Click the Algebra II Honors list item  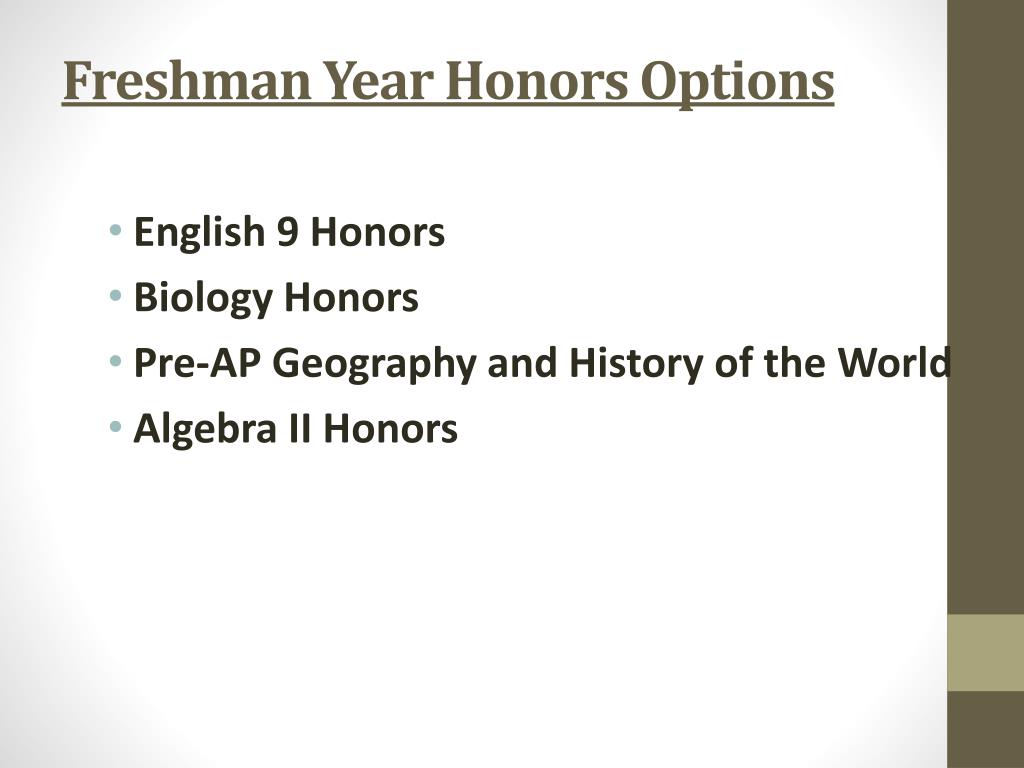295,429
